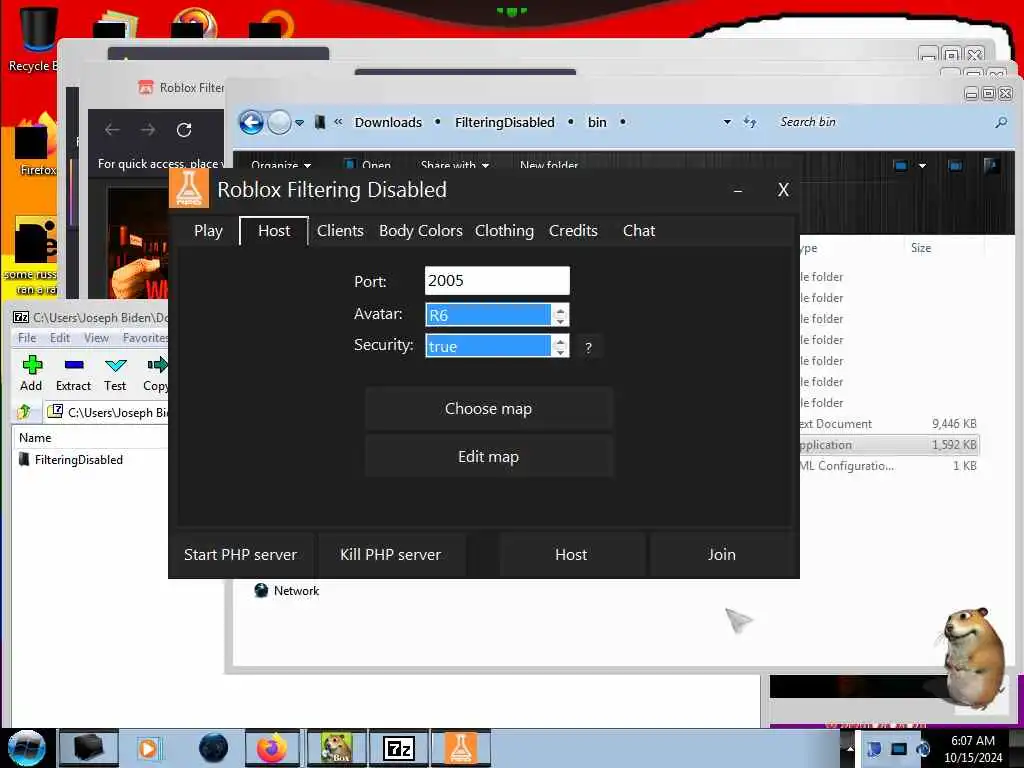1024x768 pixels.
Task: Open the address bar history dropdown arrow
Action: [727, 122]
